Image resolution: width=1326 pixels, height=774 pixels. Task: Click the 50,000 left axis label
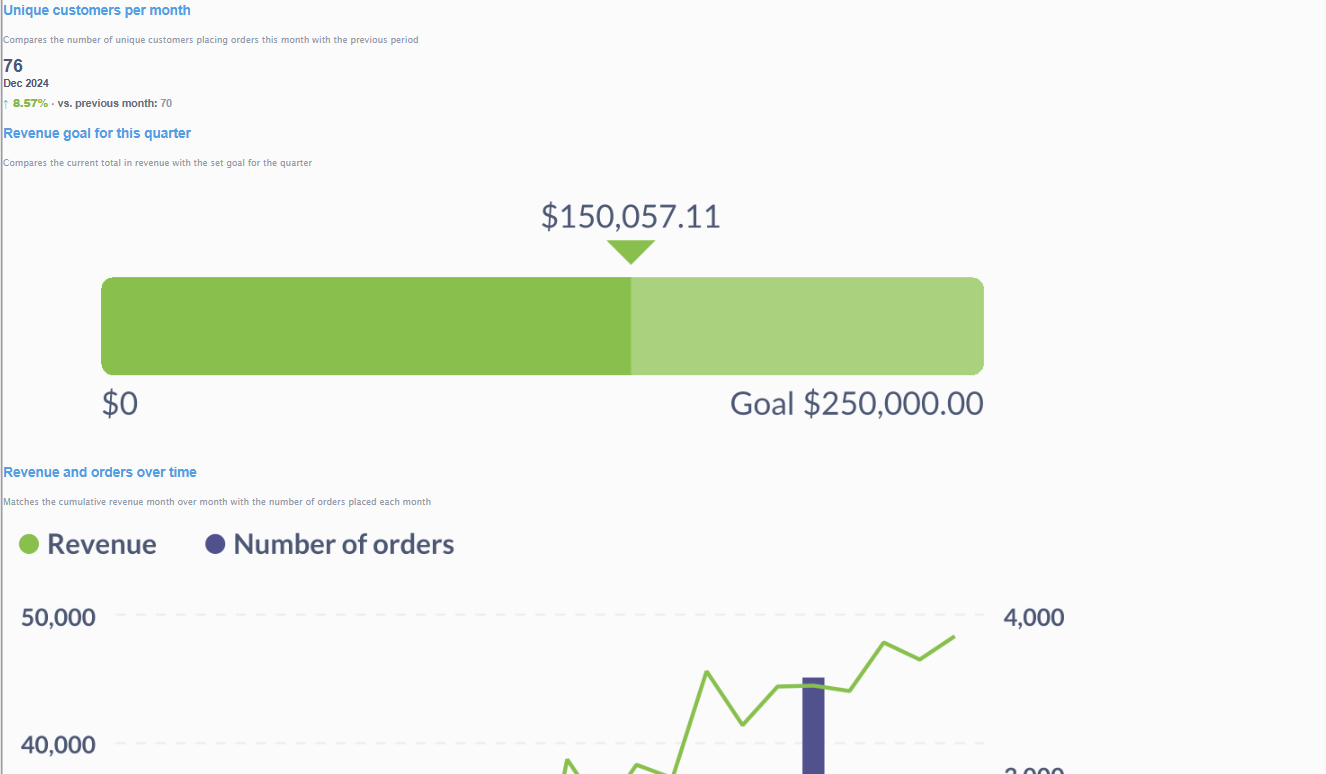pos(58,617)
